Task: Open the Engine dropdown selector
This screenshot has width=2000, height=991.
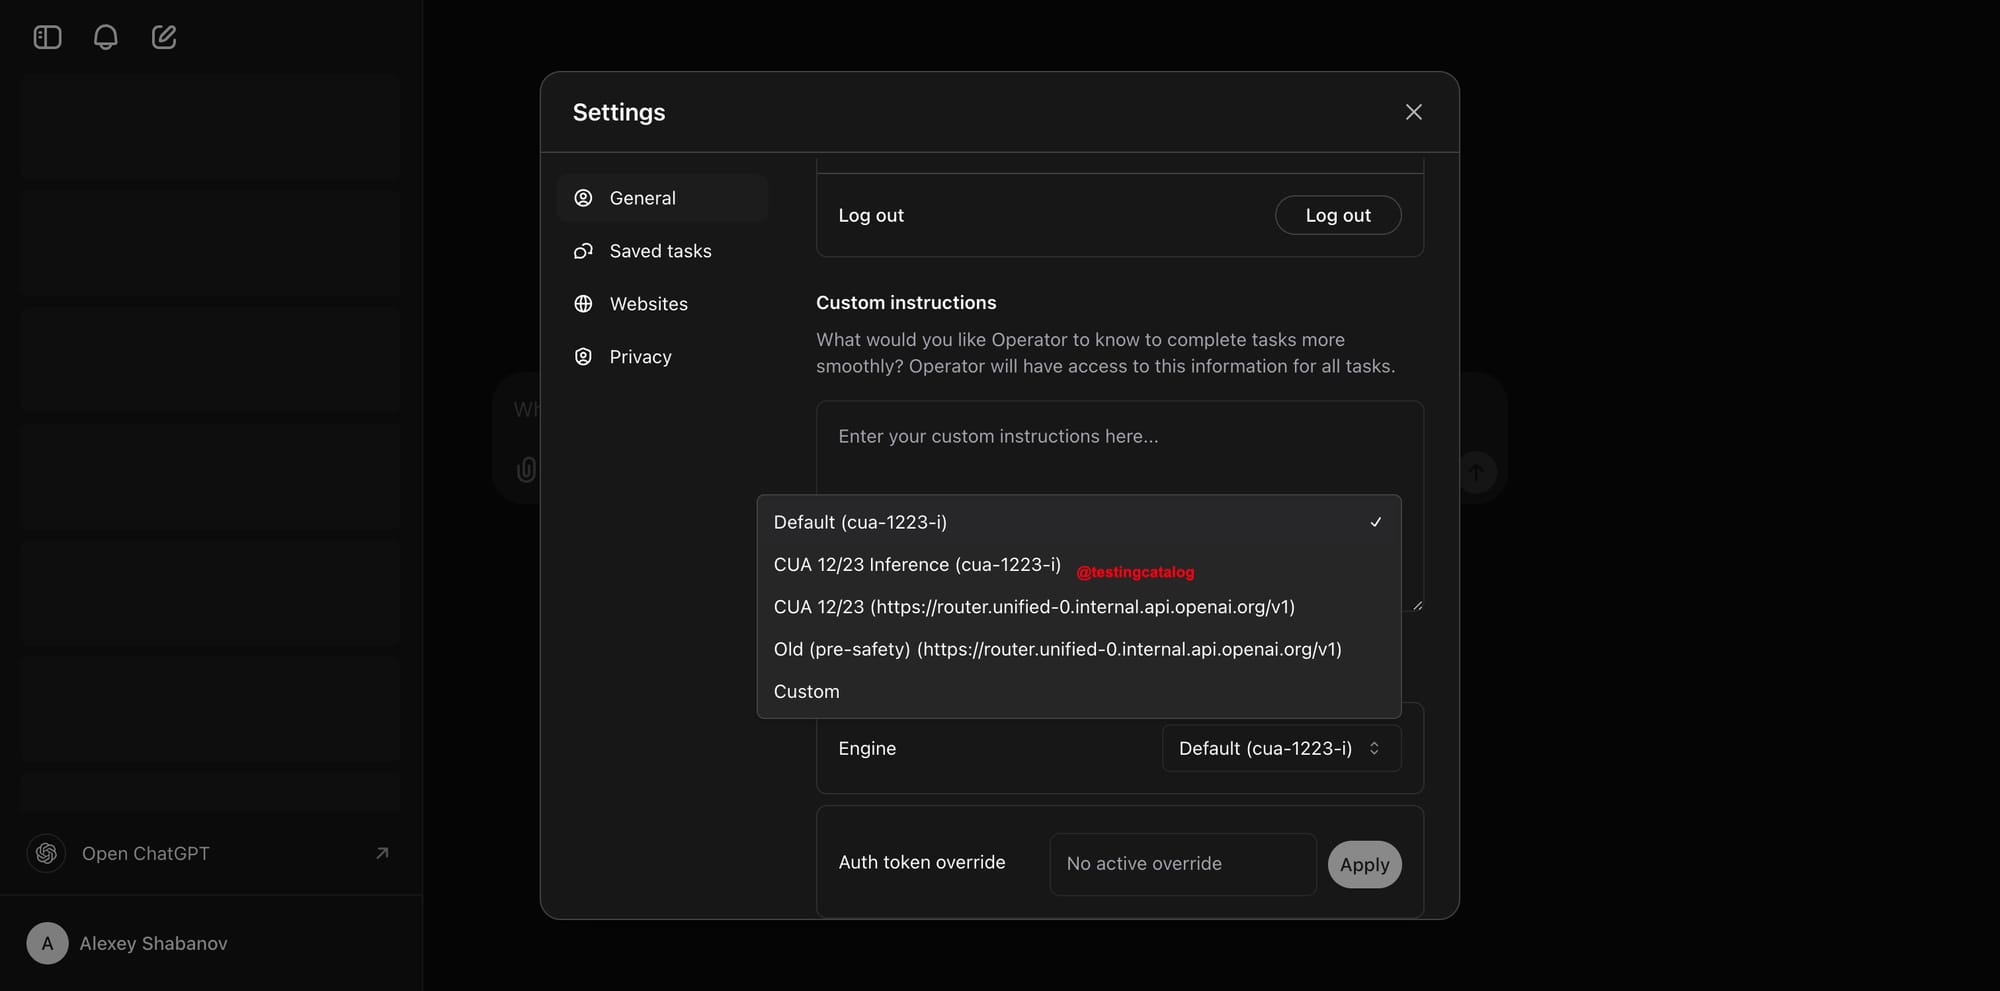Action: coord(1281,748)
